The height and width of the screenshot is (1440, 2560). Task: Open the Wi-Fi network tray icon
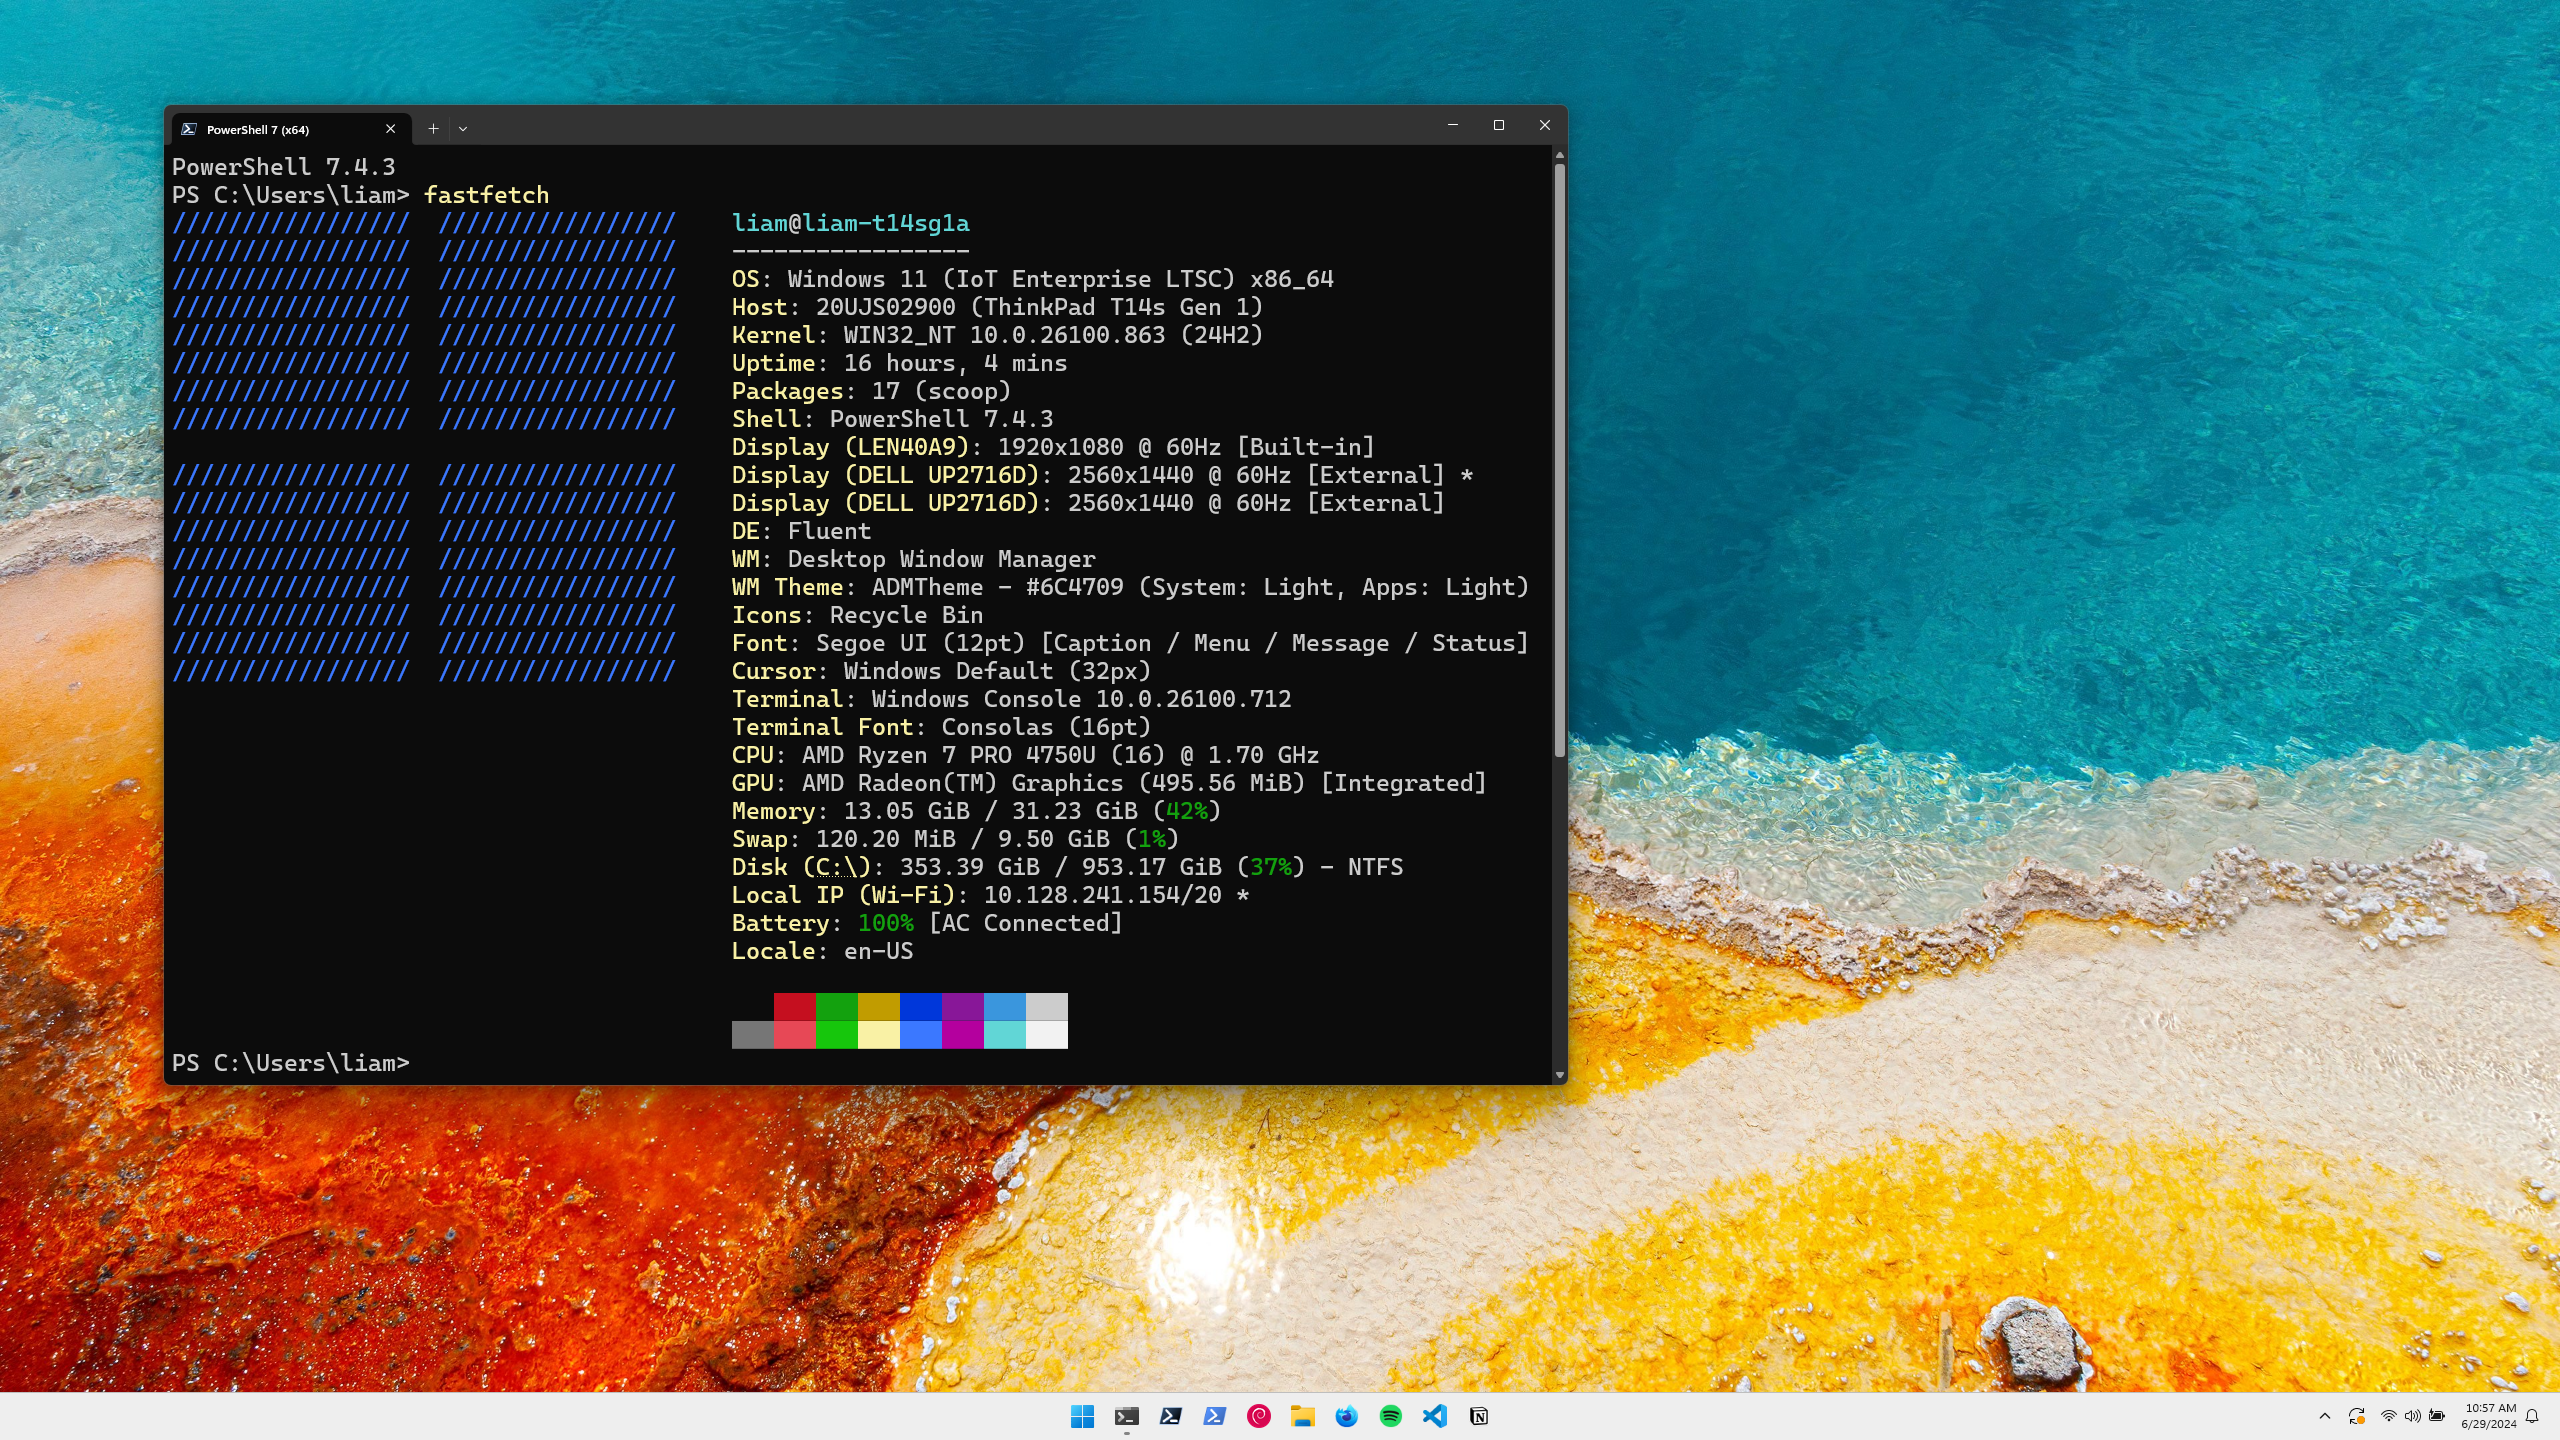click(x=2388, y=1416)
